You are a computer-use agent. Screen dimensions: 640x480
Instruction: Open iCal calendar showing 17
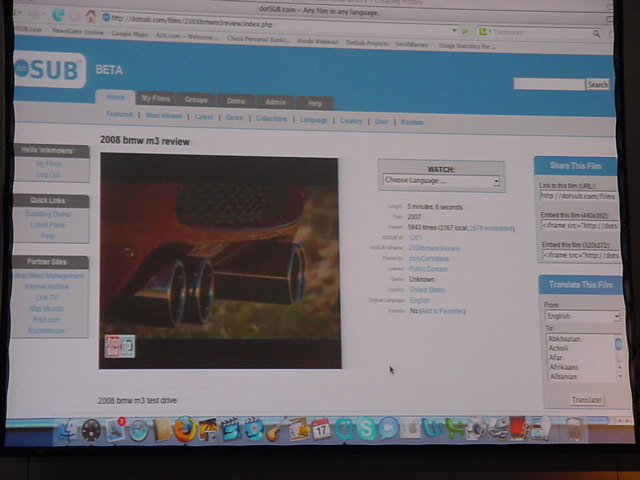coord(321,429)
